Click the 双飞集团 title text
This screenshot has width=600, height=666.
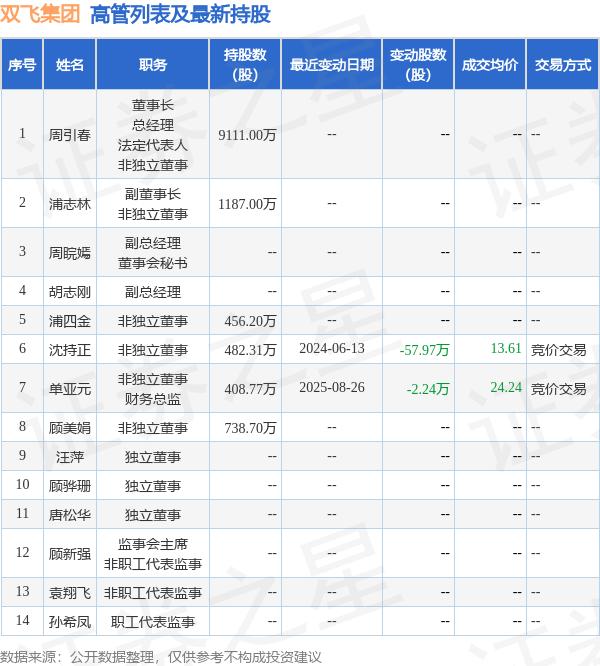[x=40, y=14]
